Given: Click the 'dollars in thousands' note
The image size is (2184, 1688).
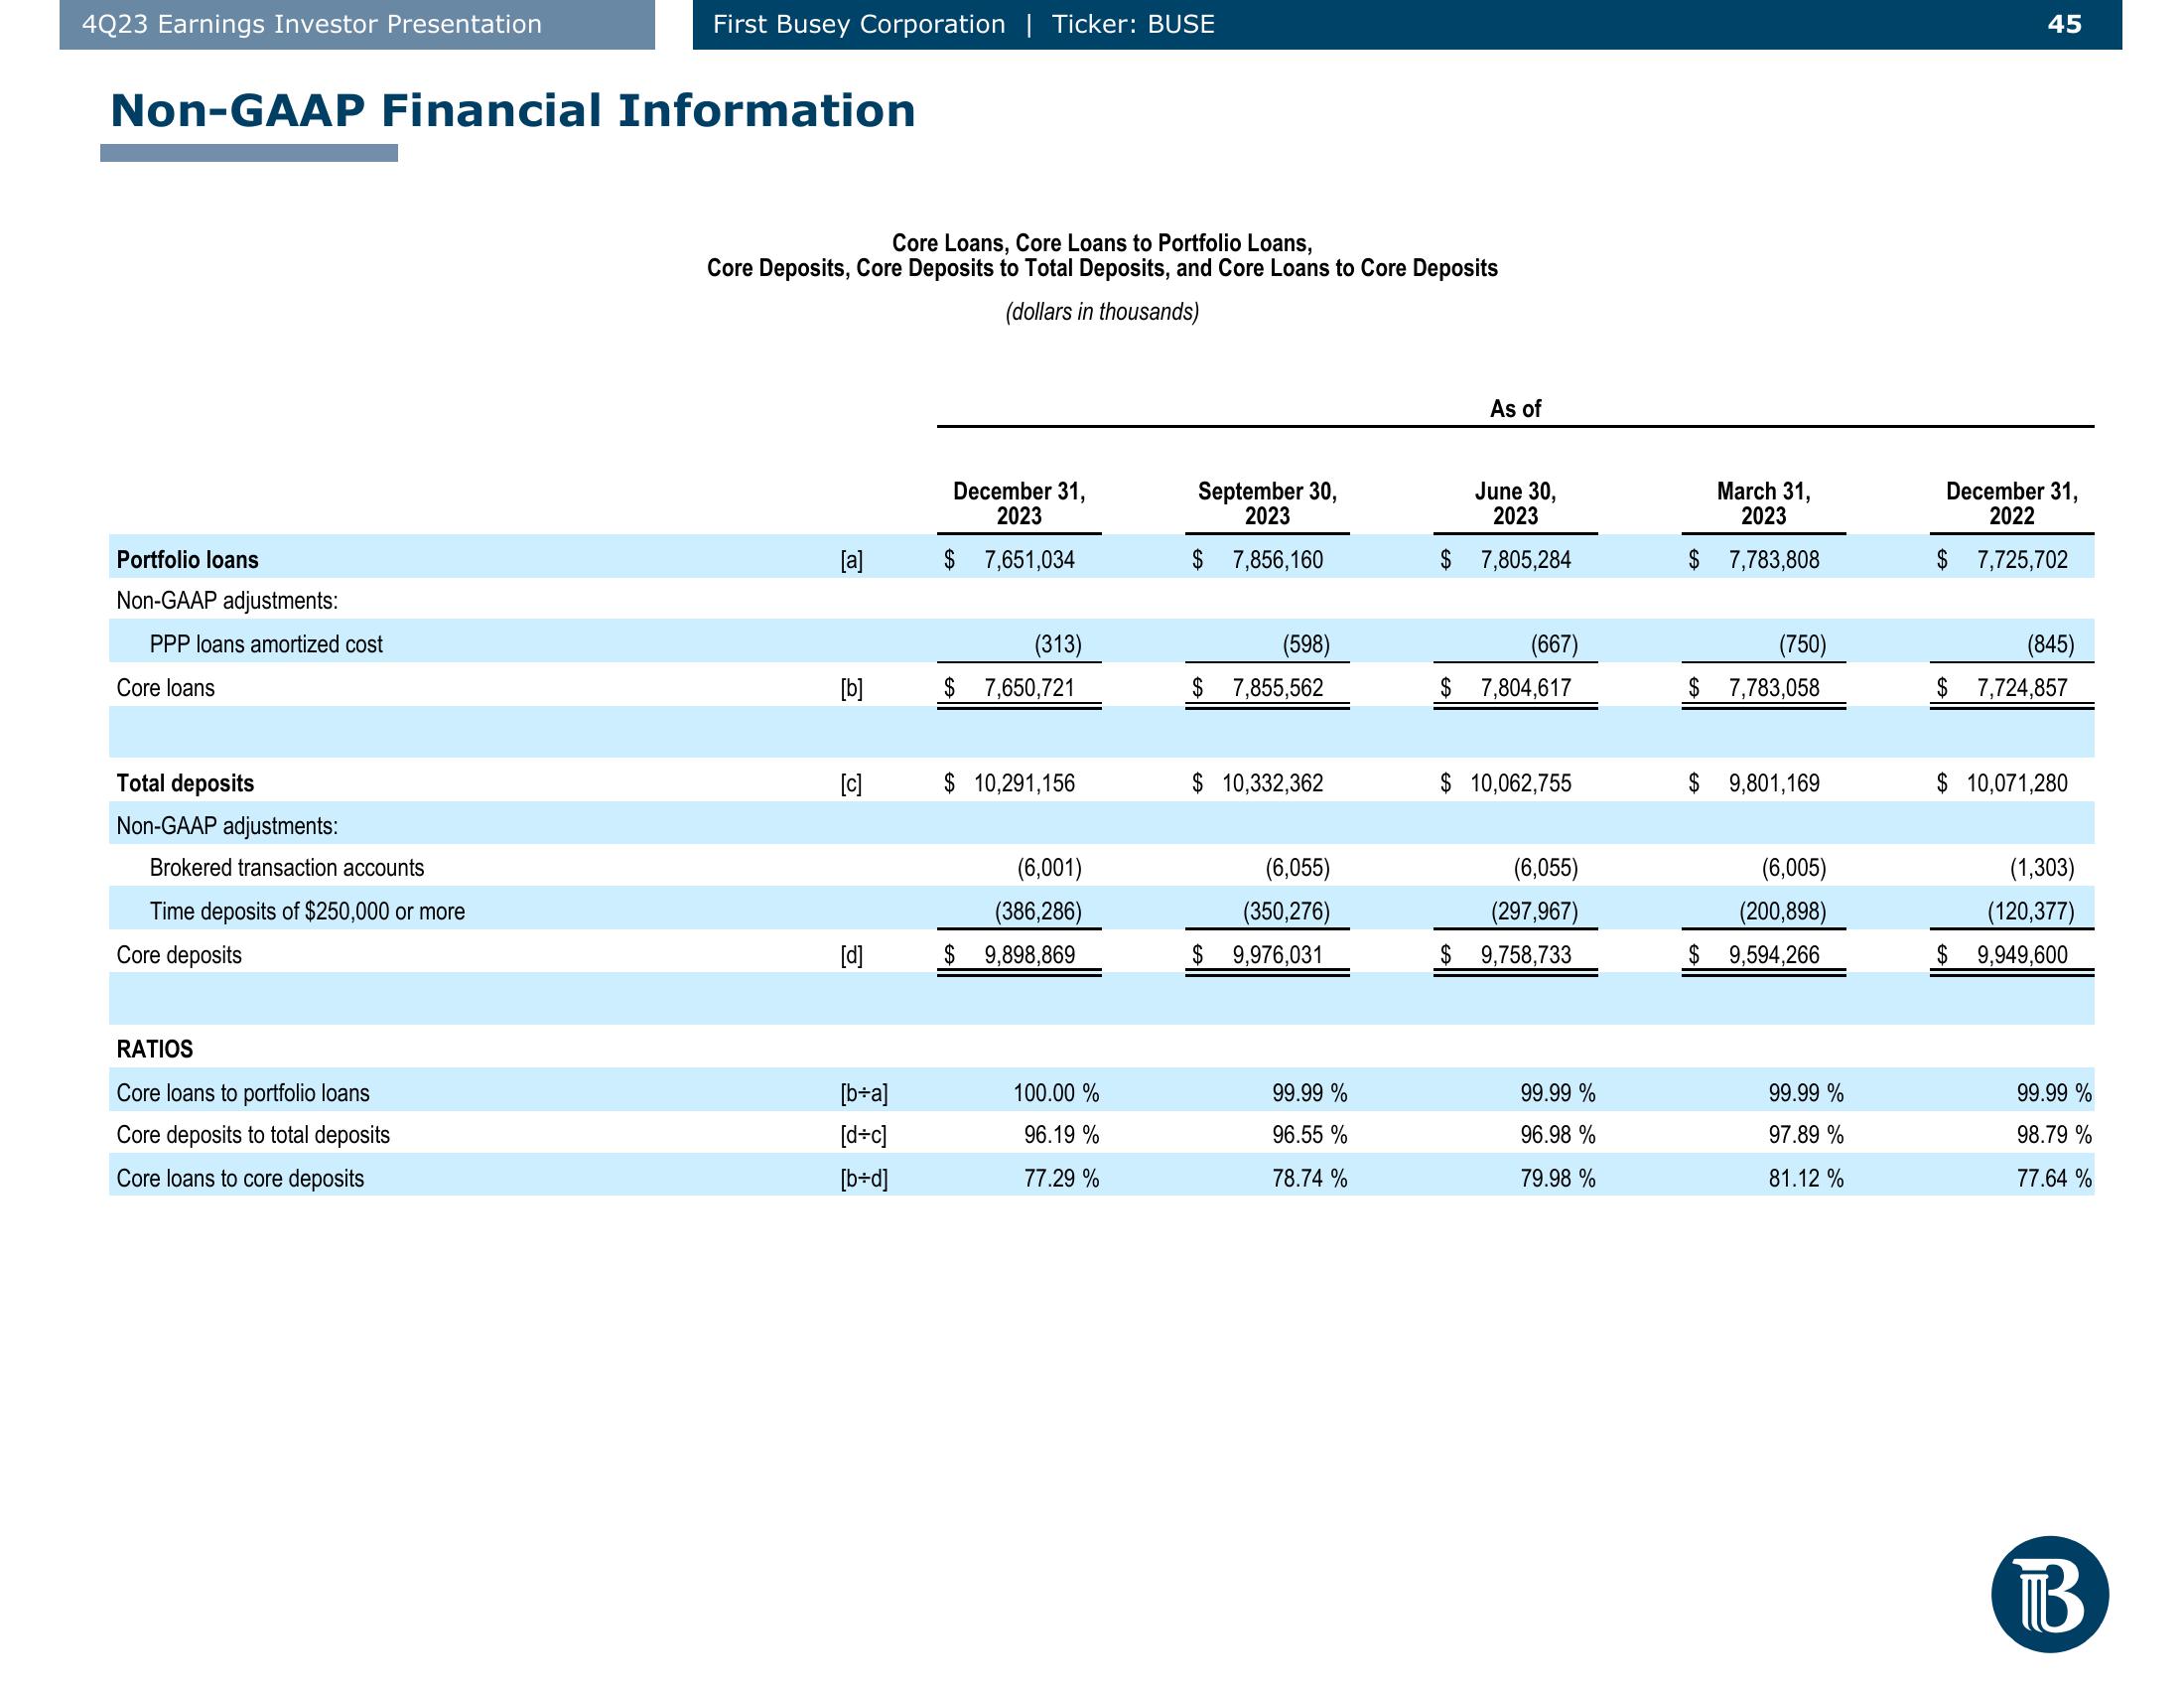Looking at the screenshot, I should [x=1102, y=312].
